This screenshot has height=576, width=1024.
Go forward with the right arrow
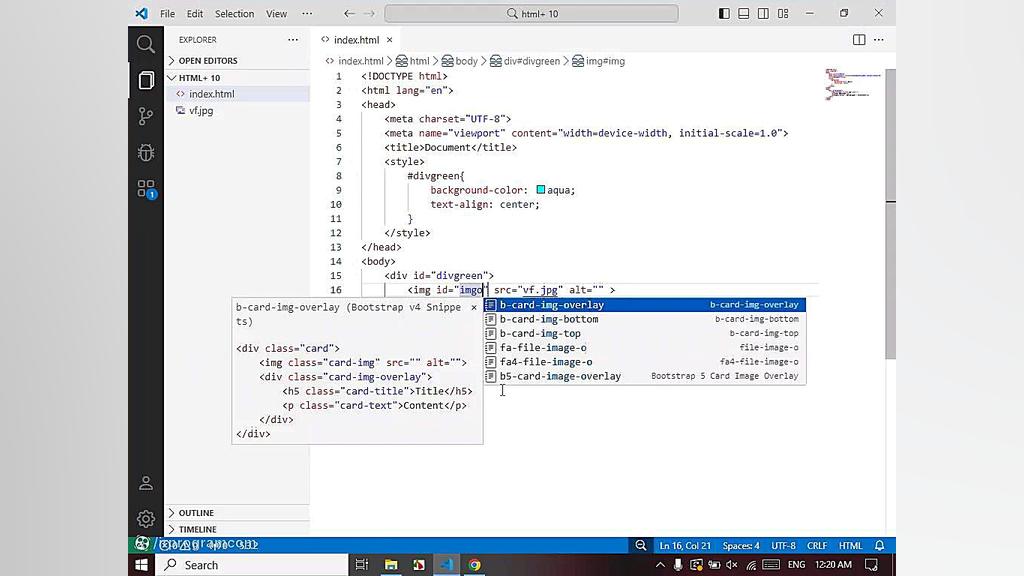tap(370, 13)
